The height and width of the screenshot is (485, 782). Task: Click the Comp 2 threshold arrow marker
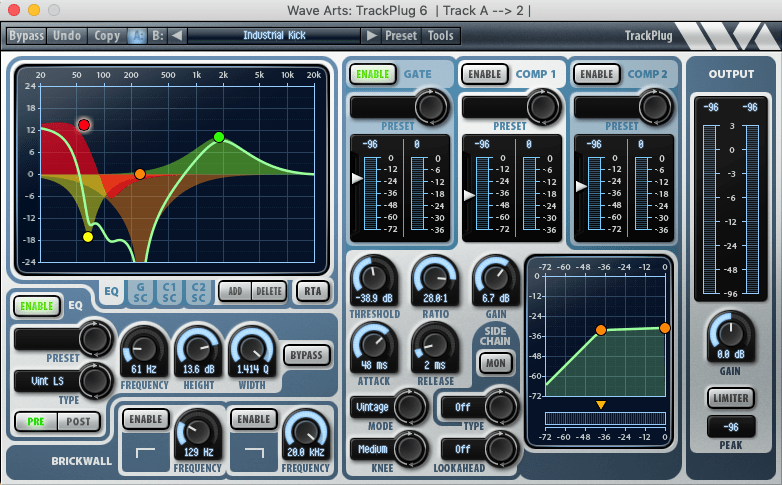point(581,187)
